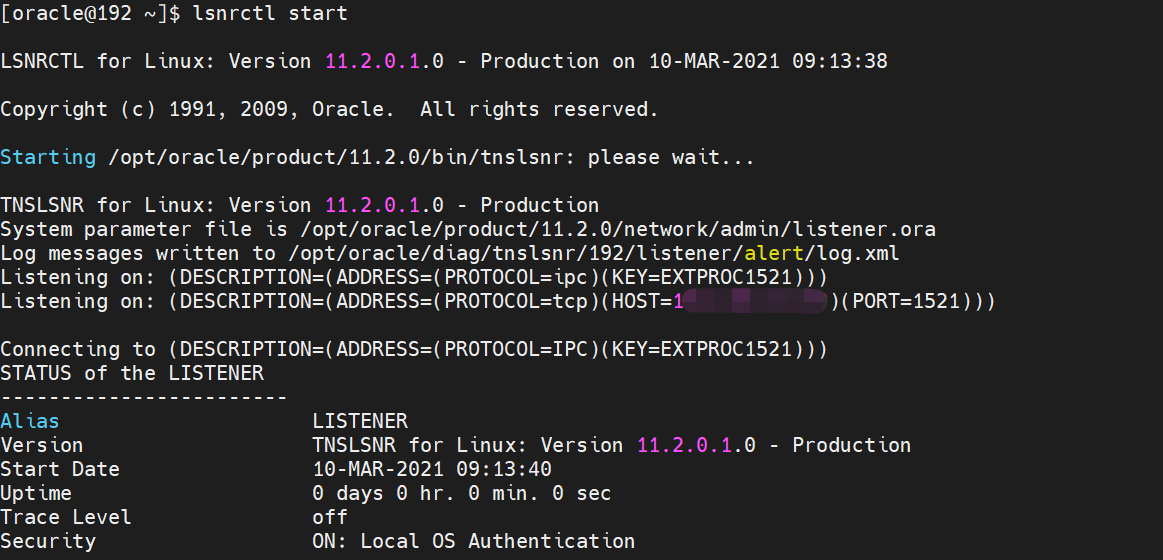Viewport: 1163px width, 560px height.
Task: Click the LISTENER alias value
Action: [x=360, y=421]
